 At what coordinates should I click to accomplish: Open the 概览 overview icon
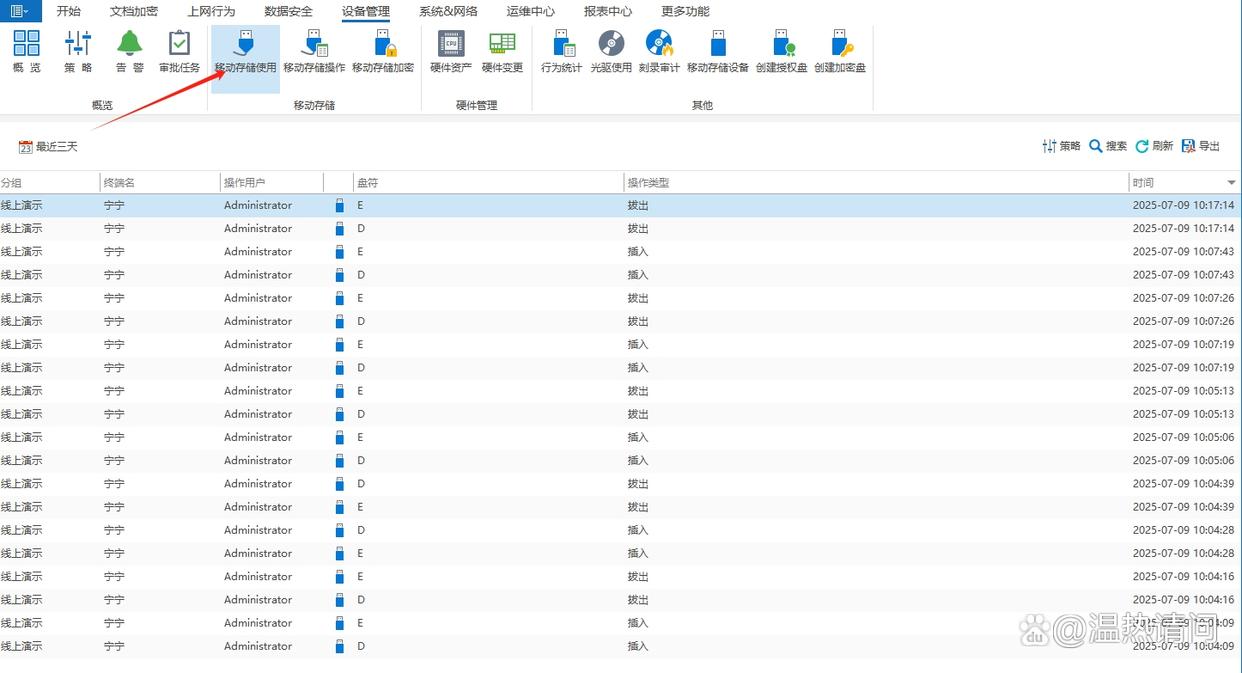27,52
